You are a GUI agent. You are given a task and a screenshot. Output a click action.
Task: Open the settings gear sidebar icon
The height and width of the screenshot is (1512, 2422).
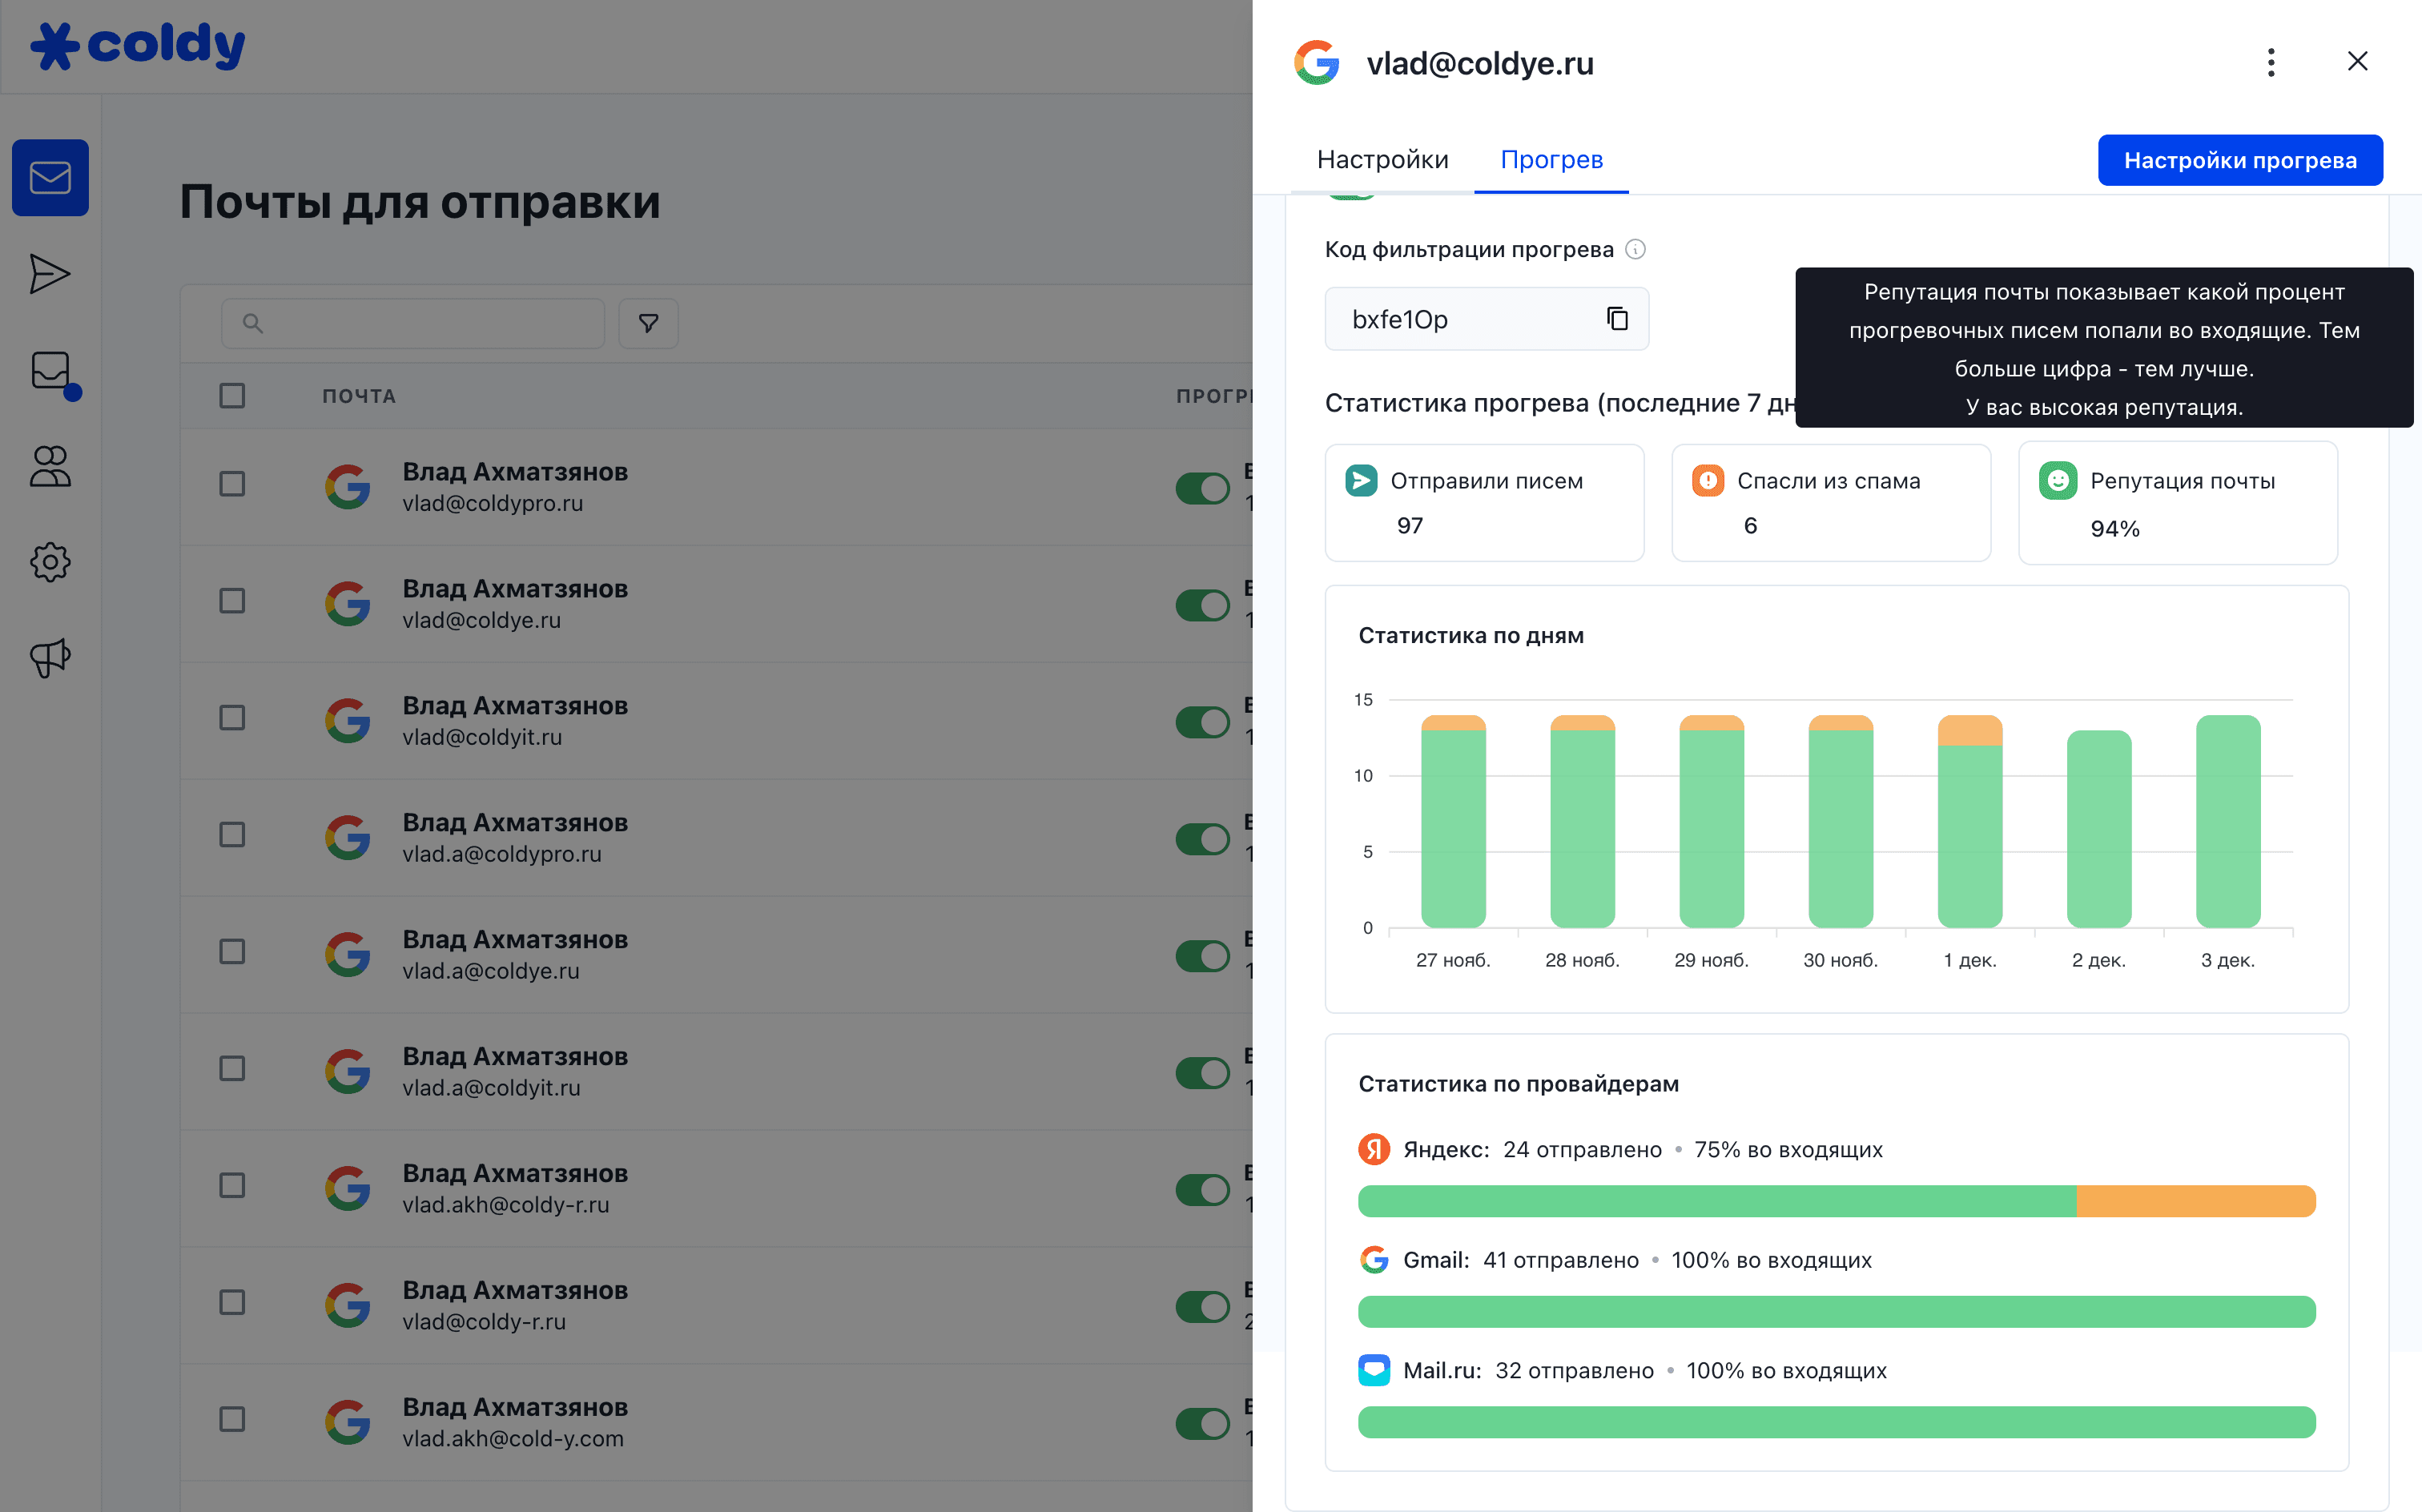pyautogui.click(x=50, y=562)
